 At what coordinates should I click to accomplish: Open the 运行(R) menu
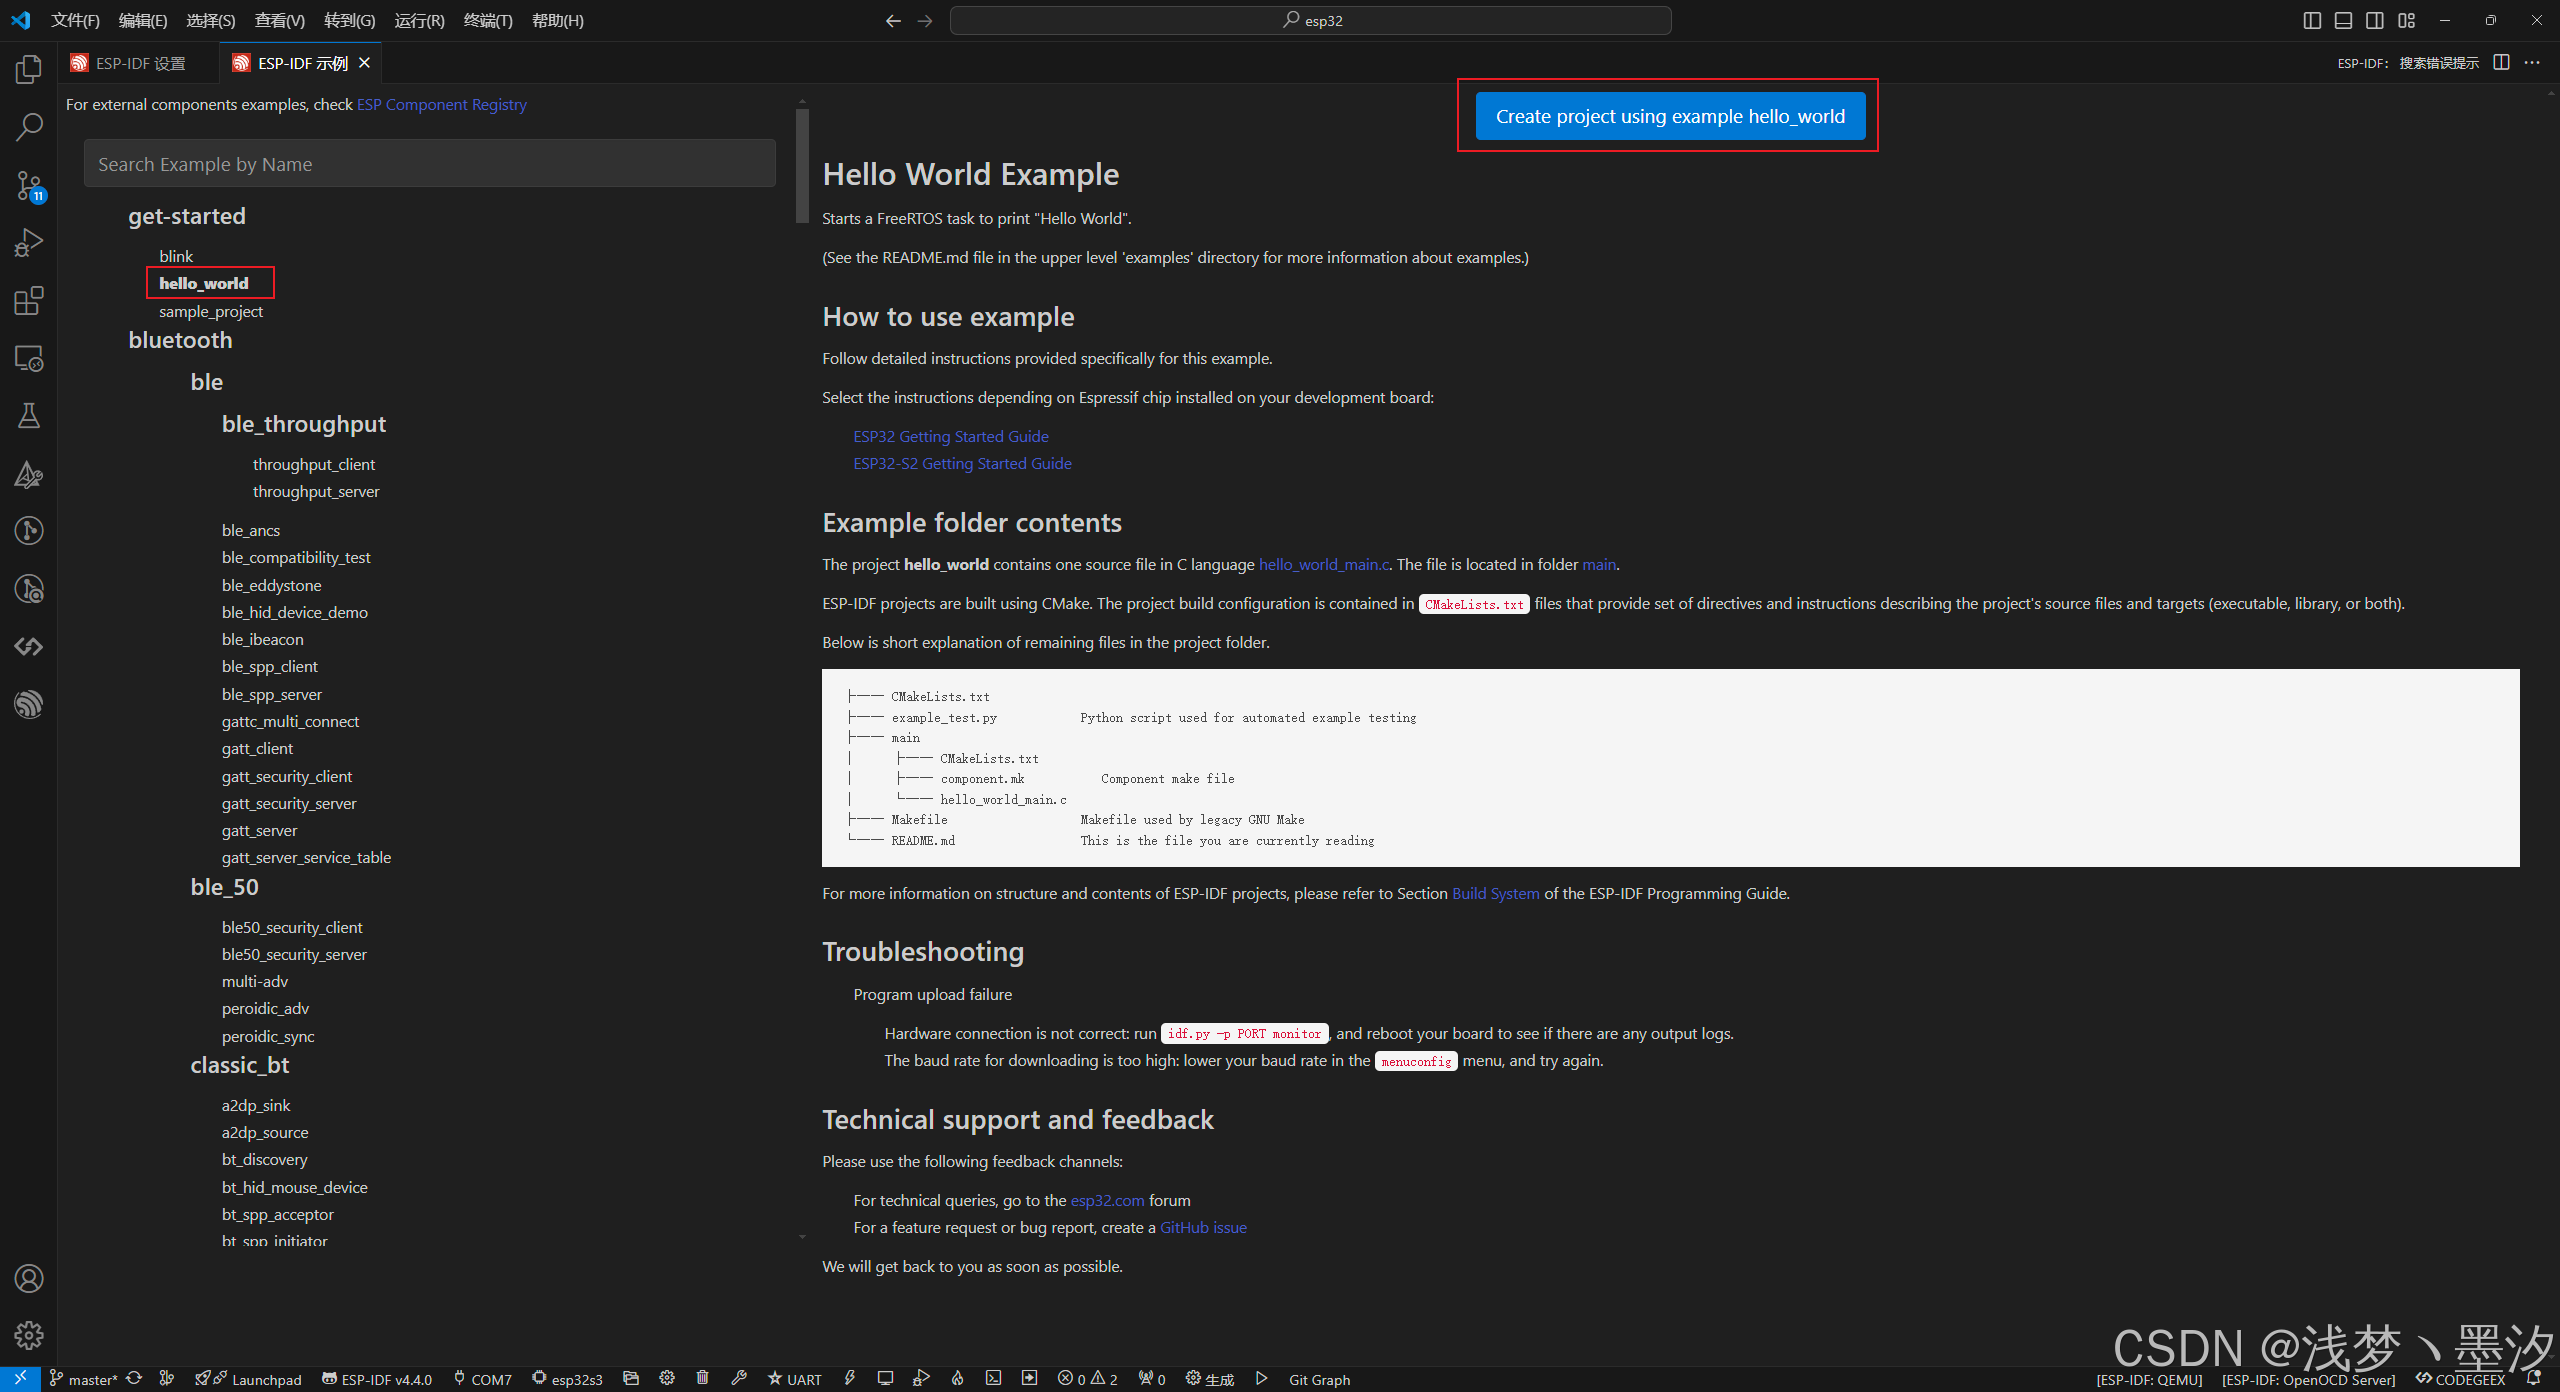418,20
